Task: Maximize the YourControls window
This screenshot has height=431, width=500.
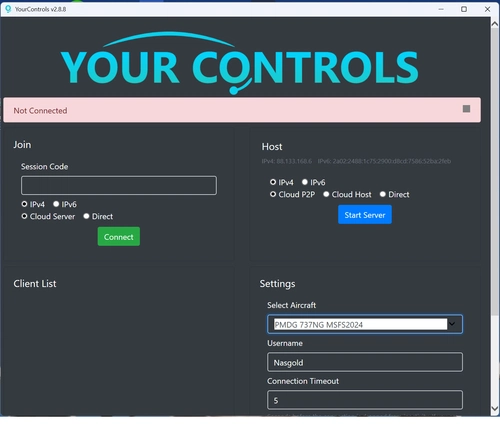Action: pos(464,9)
